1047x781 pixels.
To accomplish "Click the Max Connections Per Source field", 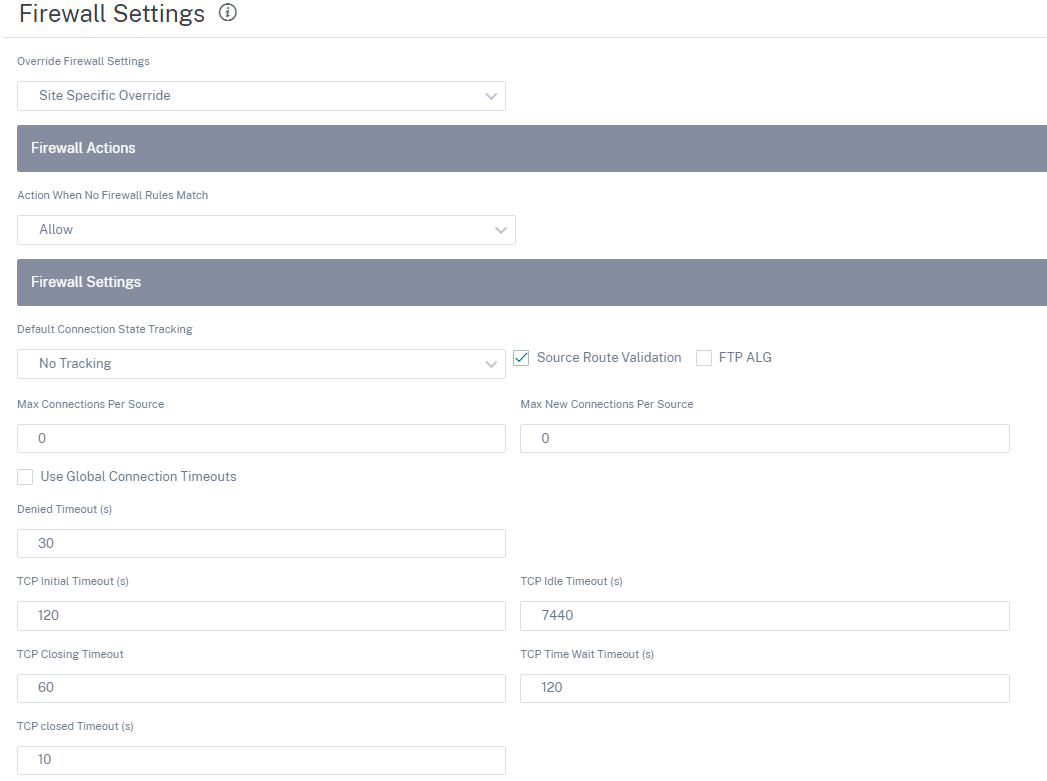I will click(x=261, y=439).
